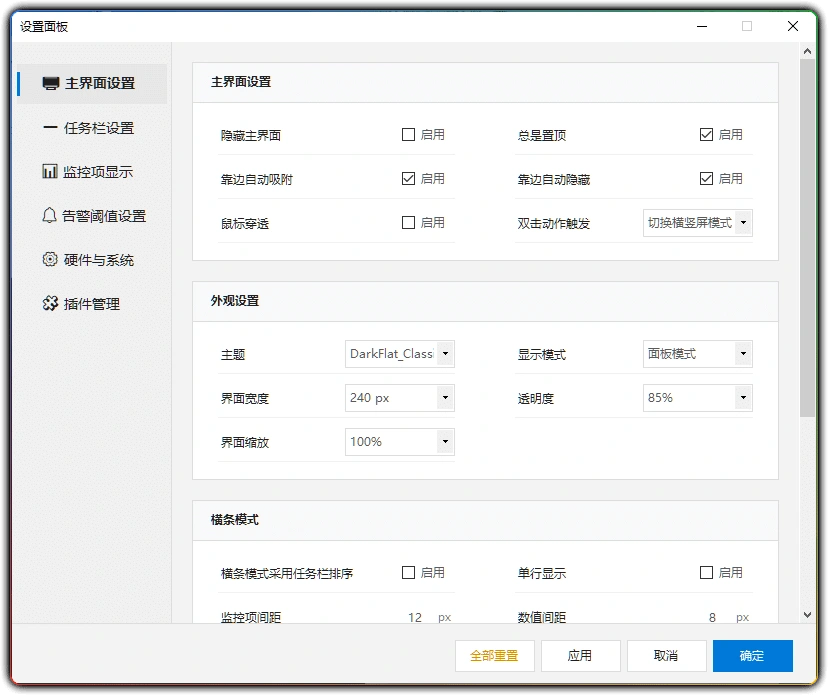The height and width of the screenshot is (695, 828).
Task: Click 数值间距 value 8 field
Action: pyautogui.click(x=712, y=617)
